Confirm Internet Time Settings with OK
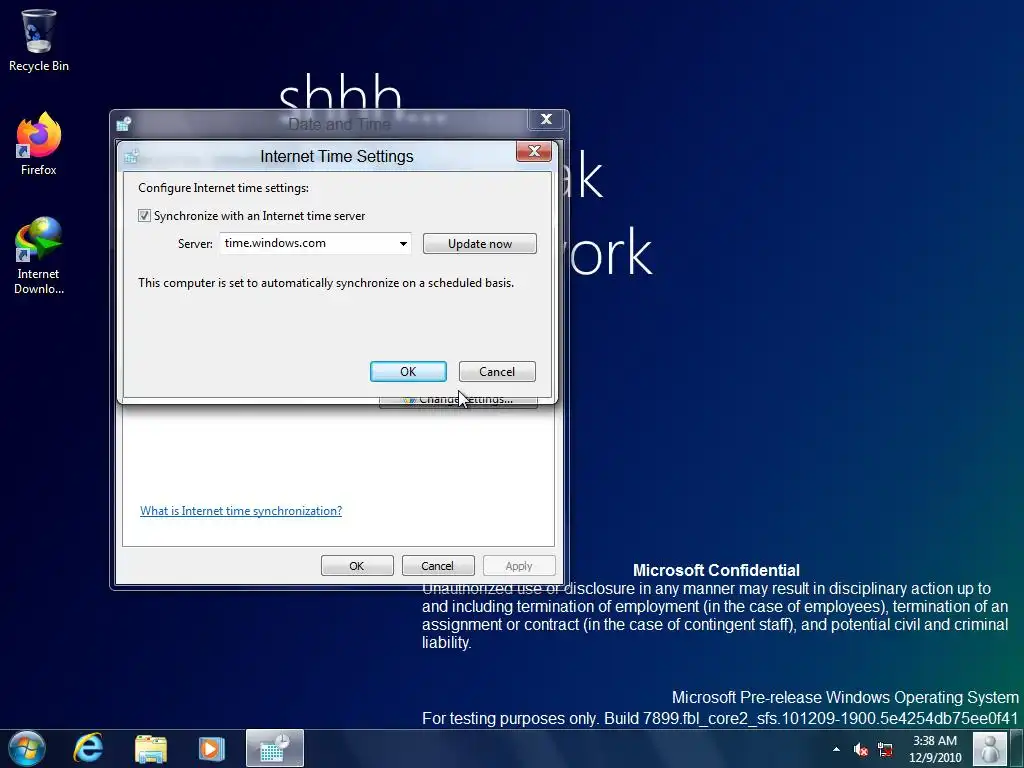The image size is (1024, 768). (408, 372)
